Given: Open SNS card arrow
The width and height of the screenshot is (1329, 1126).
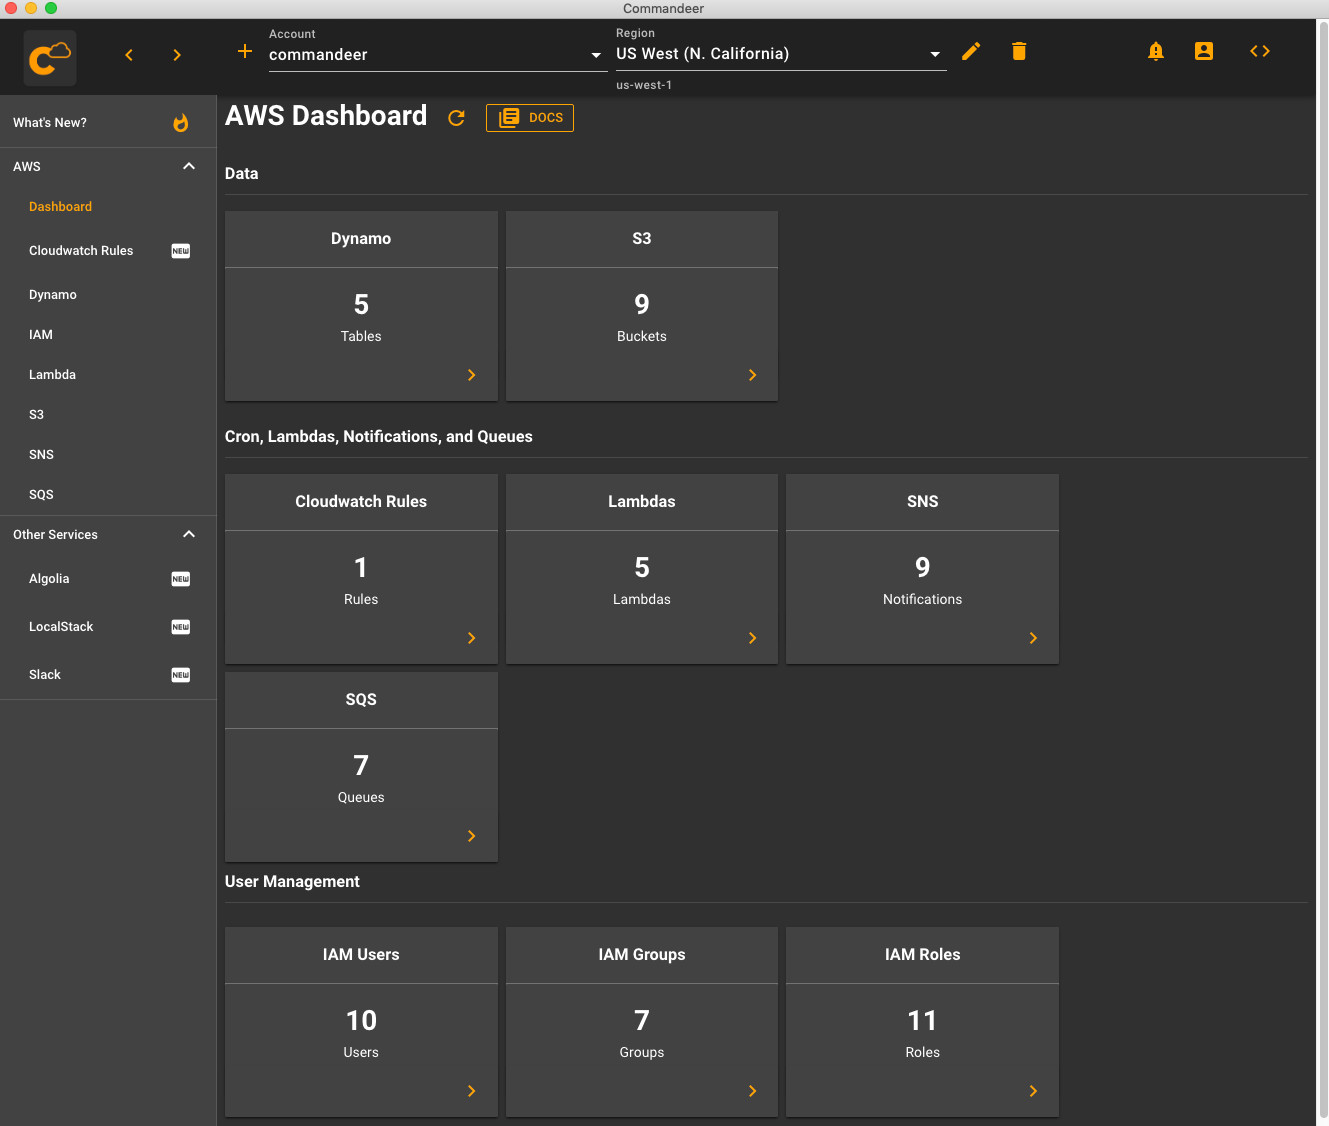Looking at the screenshot, I should [1034, 638].
